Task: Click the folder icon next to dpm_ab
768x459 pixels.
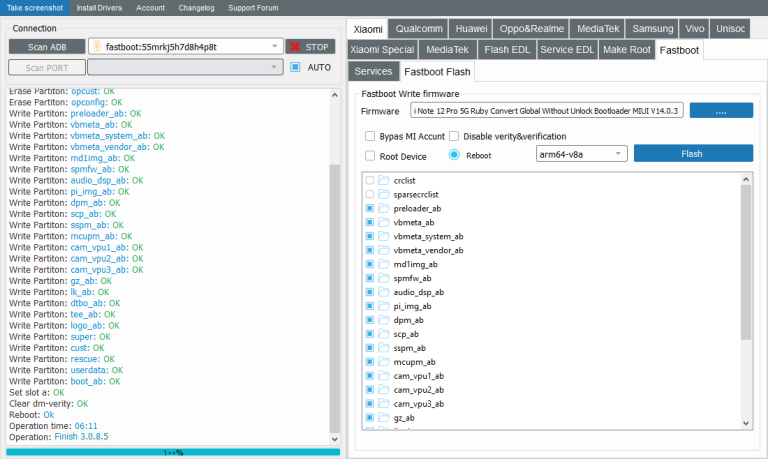Action: (x=384, y=320)
